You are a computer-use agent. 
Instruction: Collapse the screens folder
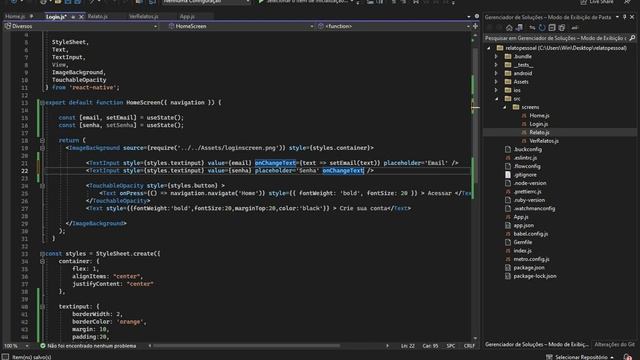click(504, 107)
